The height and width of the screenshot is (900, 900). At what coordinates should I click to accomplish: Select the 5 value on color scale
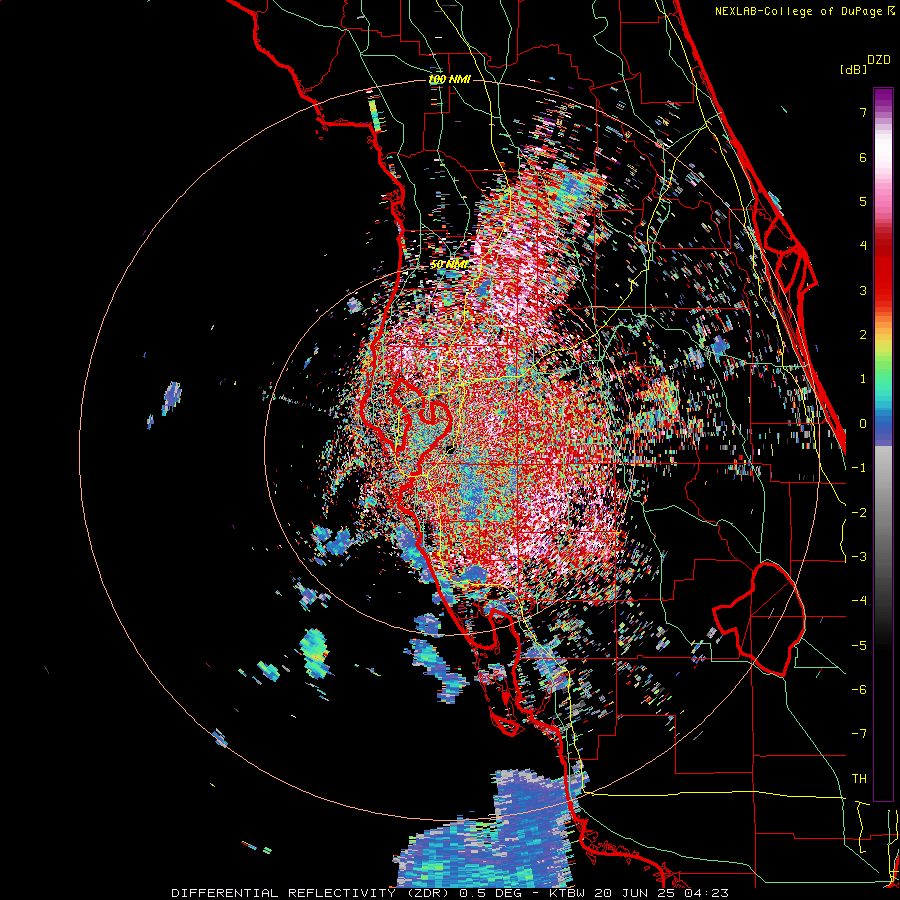click(863, 201)
